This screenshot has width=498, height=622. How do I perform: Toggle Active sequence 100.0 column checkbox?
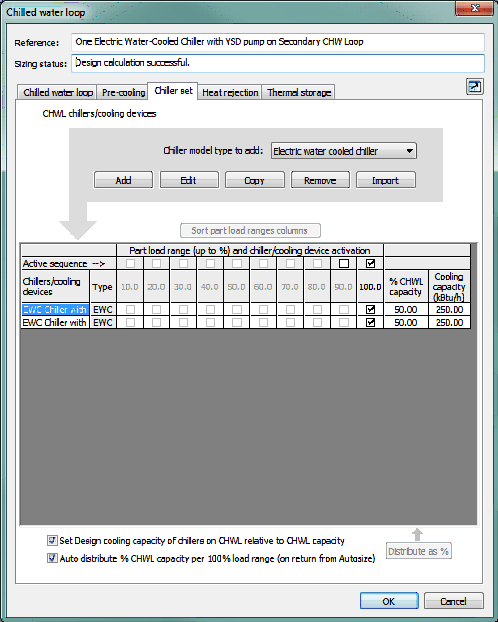371,263
